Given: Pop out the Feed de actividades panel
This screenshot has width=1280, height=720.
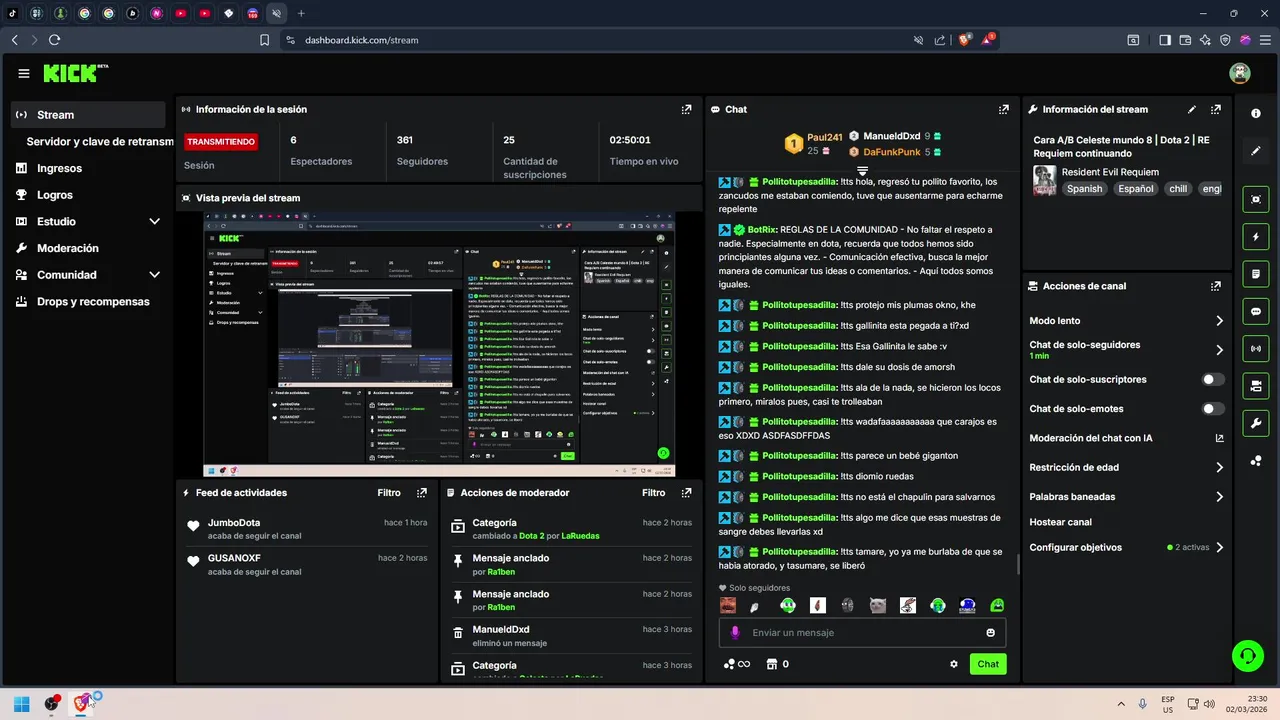Looking at the screenshot, I should coord(422,493).
